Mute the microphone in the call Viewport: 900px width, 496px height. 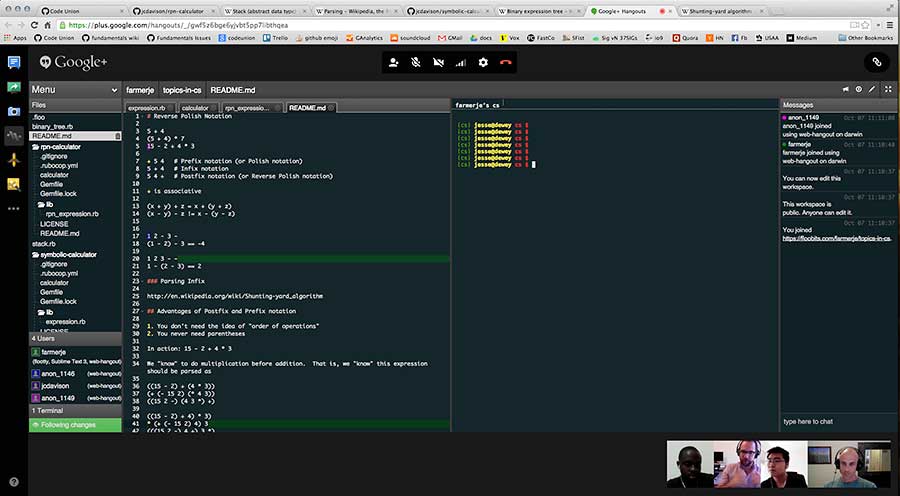415,62
